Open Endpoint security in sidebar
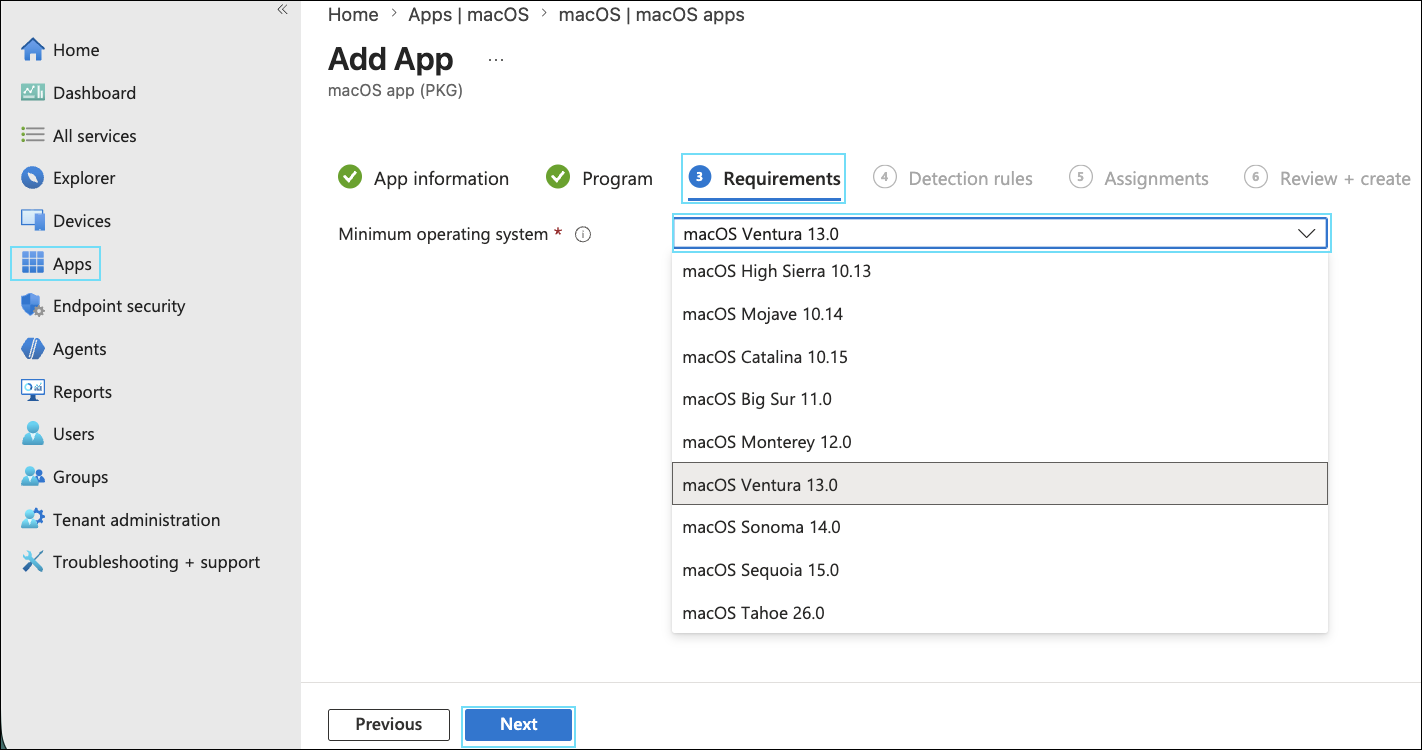 pos(119,306)
